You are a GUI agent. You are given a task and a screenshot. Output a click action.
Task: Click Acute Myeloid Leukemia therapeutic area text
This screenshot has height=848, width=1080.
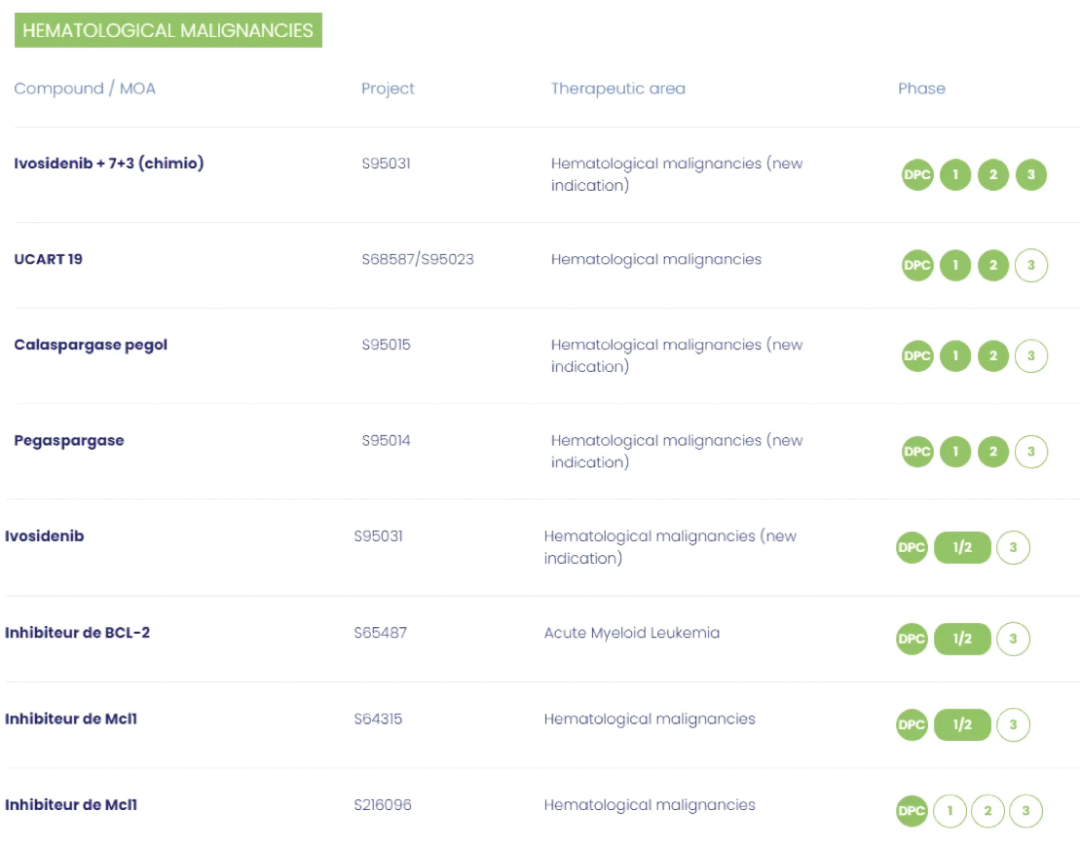click(x=632, y=632)
